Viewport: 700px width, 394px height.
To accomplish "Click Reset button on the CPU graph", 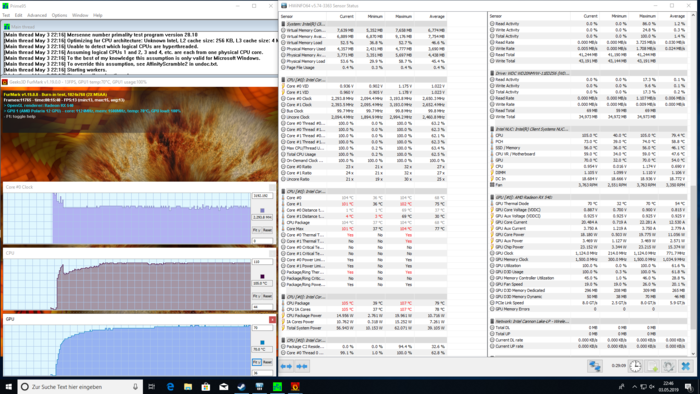I will (267, 296).
